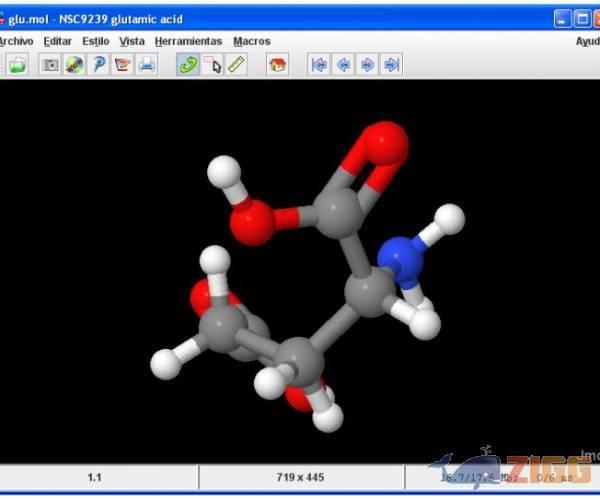
Task: Go to the first frame
Action: (319, 65)
